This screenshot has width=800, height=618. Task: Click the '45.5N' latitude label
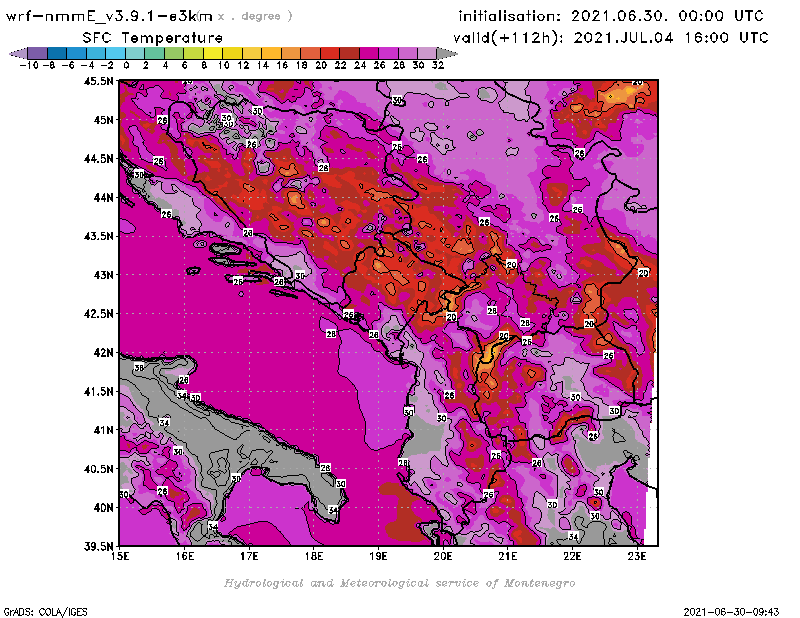click(99, 81)
